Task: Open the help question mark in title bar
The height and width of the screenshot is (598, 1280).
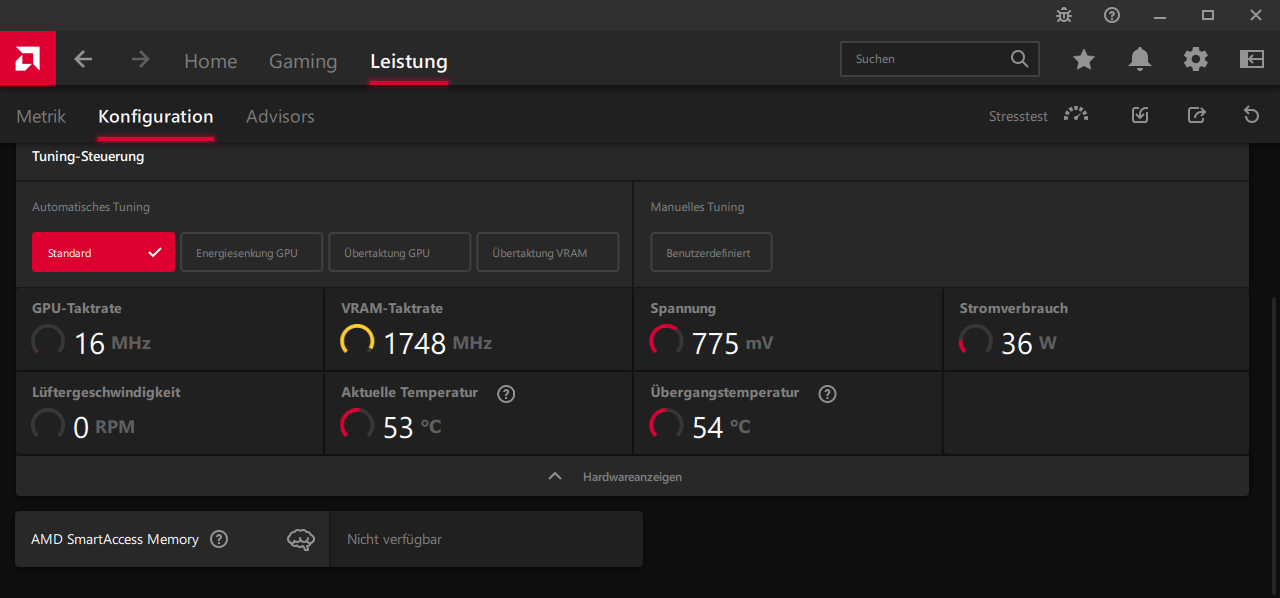Action: click(1112, 15)
